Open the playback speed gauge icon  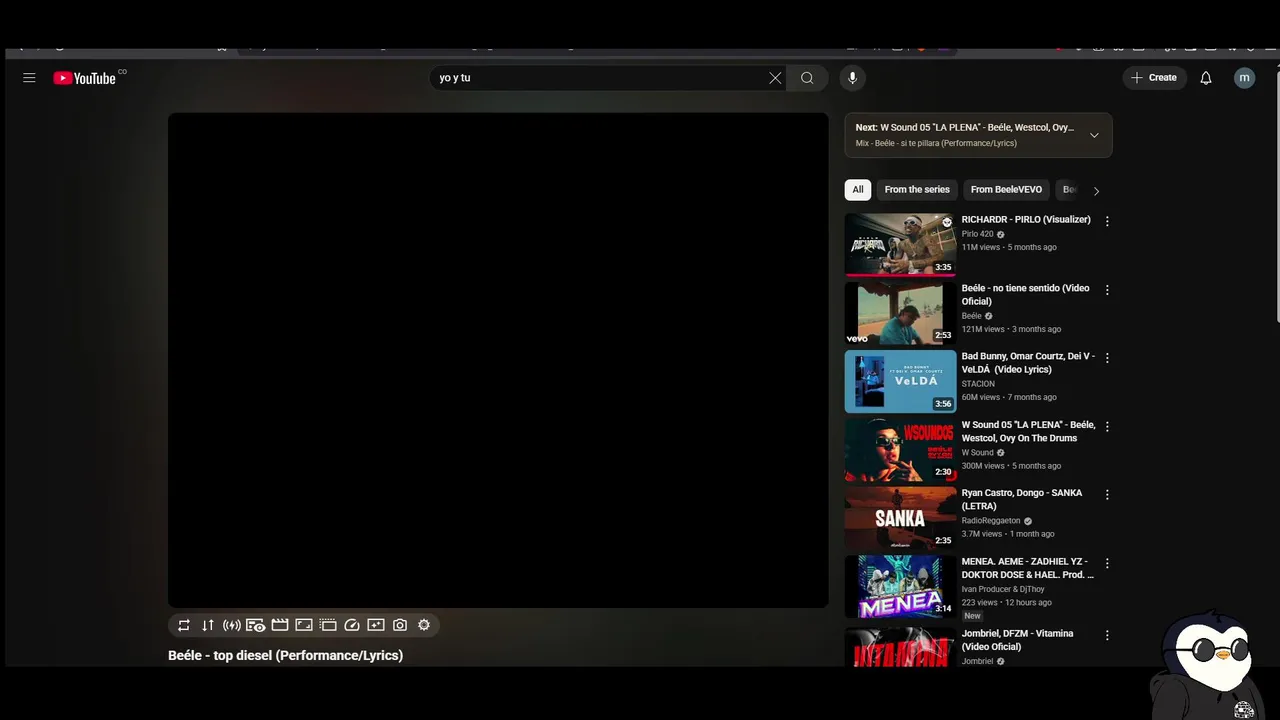(x=352, y=625)
